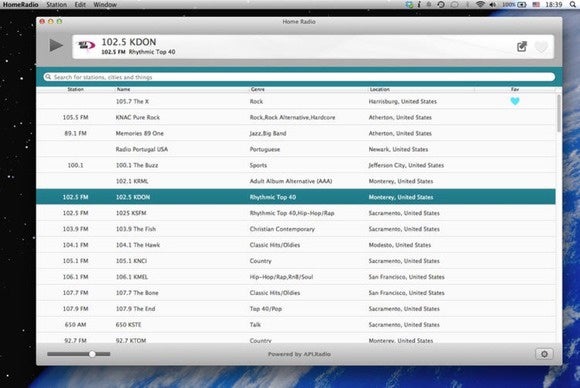Favorite 102.5 KDON with the heart icon

pyautogui.click(x=541, y=47)
